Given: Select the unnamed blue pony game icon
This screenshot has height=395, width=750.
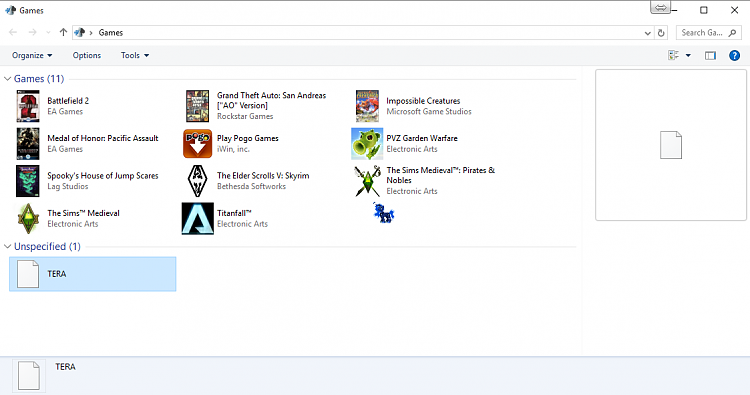Looking at the screenshot, I should coord(384,213).
